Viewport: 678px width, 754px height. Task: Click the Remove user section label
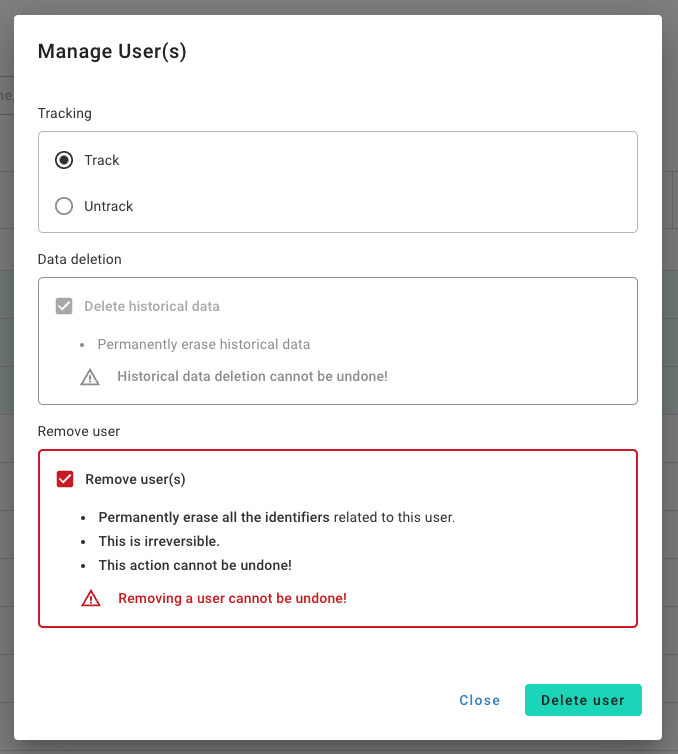(79, 431)
